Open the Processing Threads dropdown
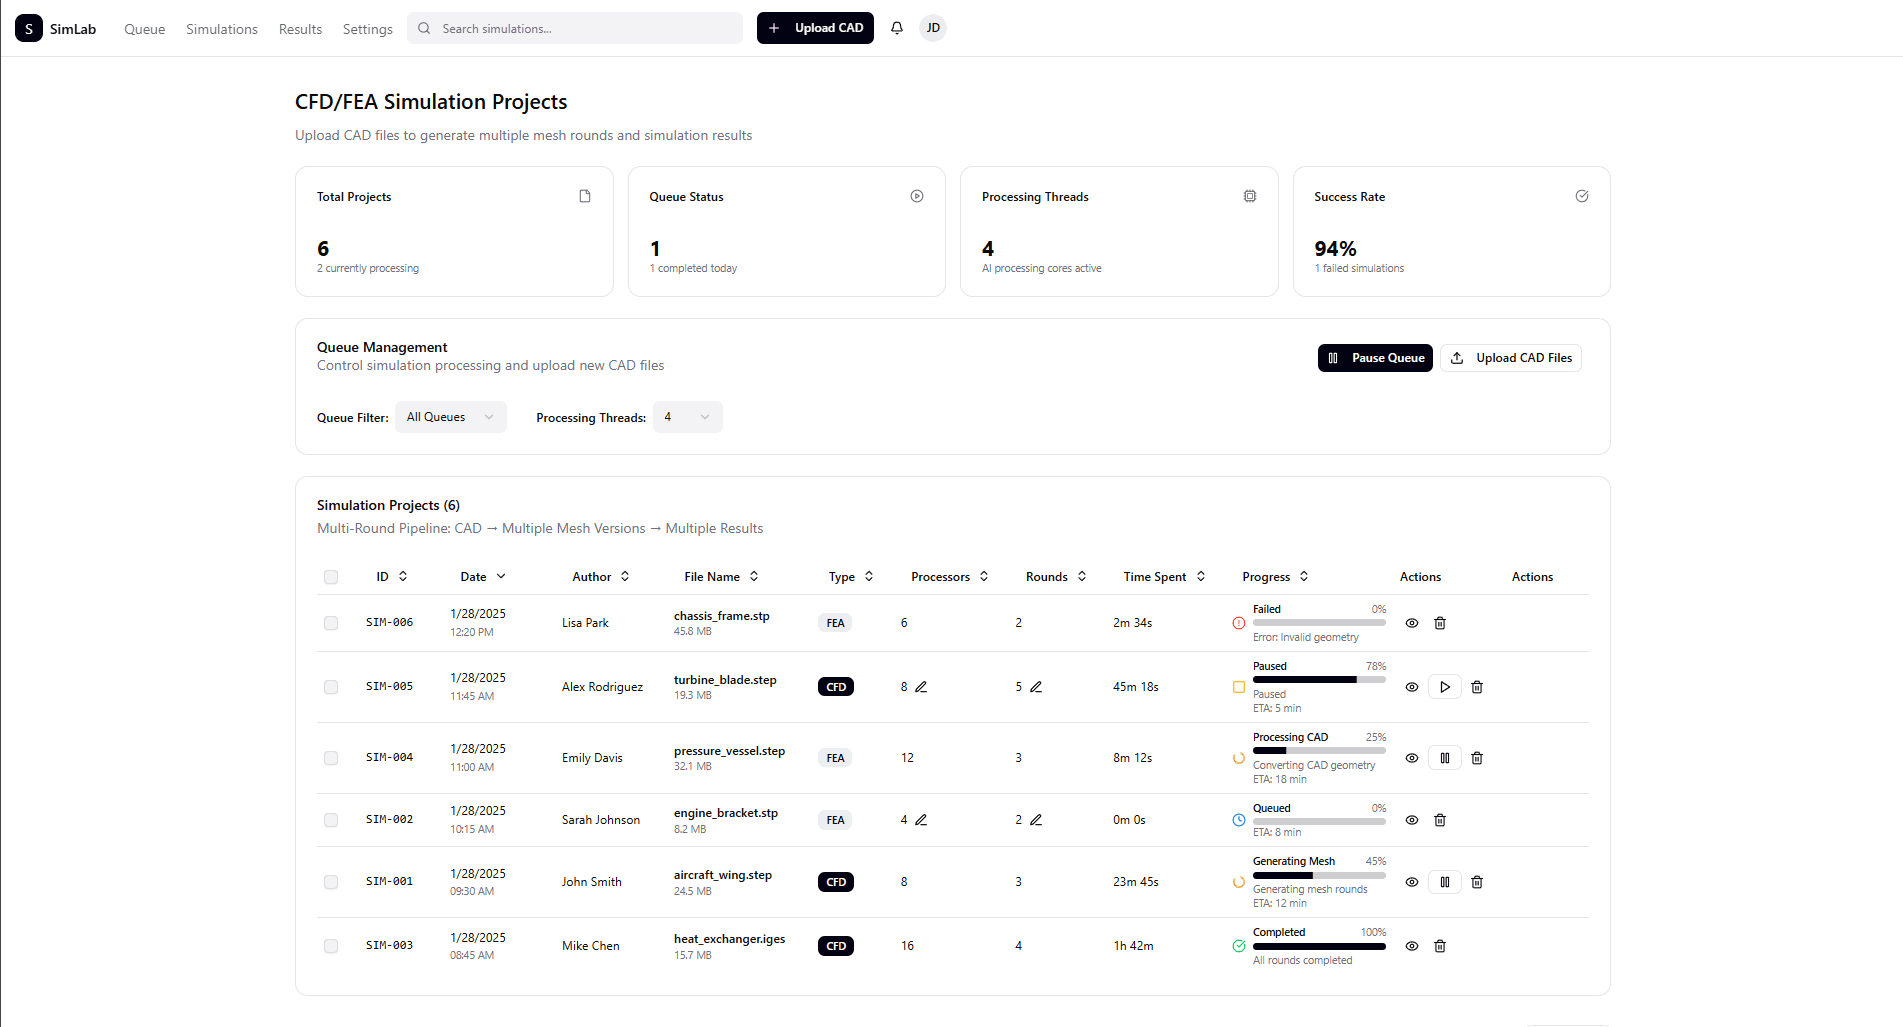 click(688, 417)
